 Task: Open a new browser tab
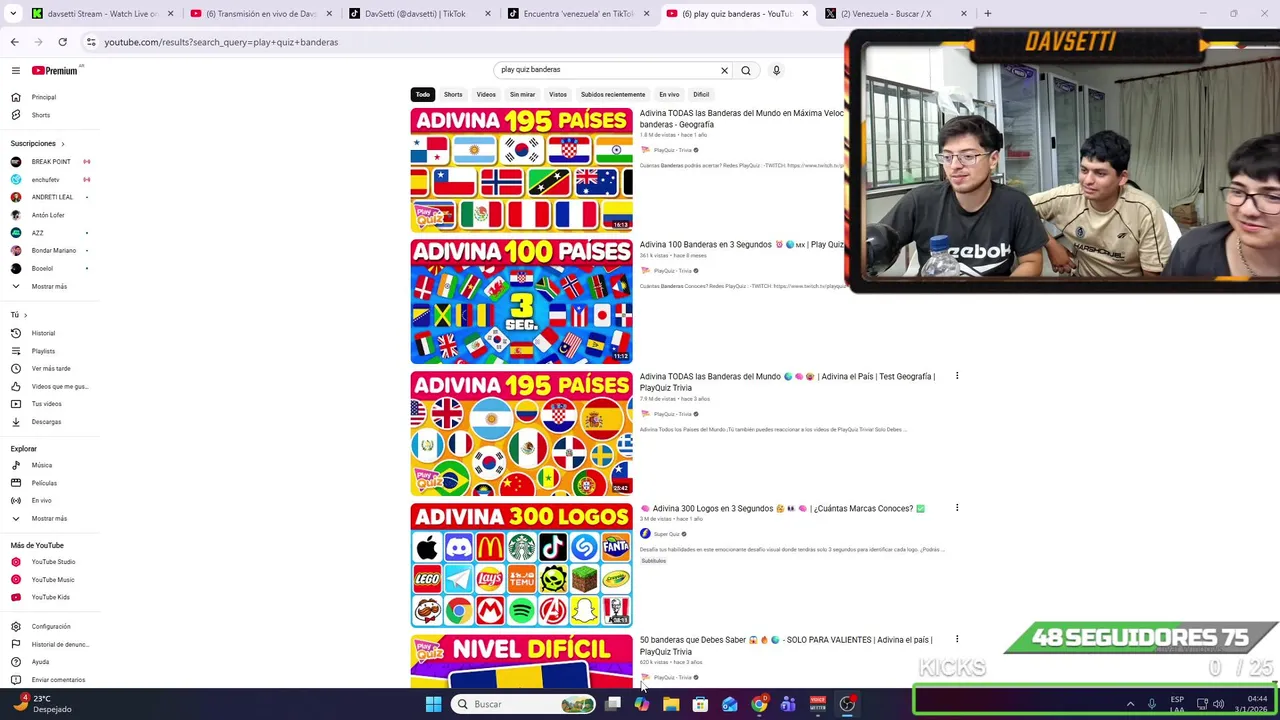(x=987, y=14)
